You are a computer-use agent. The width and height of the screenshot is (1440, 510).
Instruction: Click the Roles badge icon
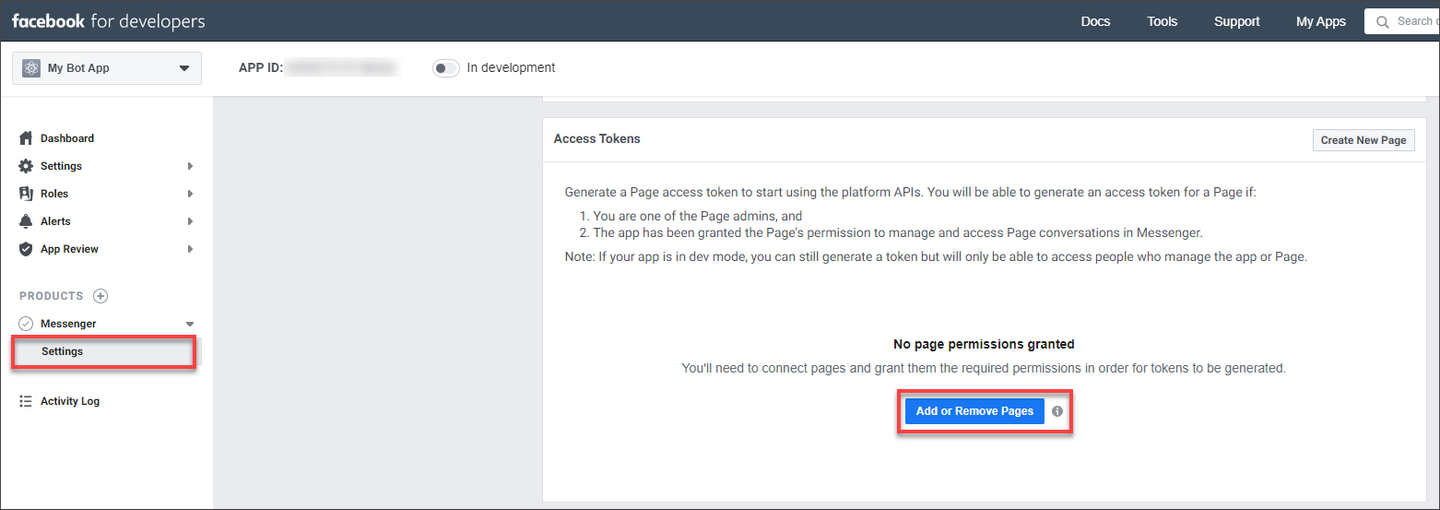click(26, 194)
